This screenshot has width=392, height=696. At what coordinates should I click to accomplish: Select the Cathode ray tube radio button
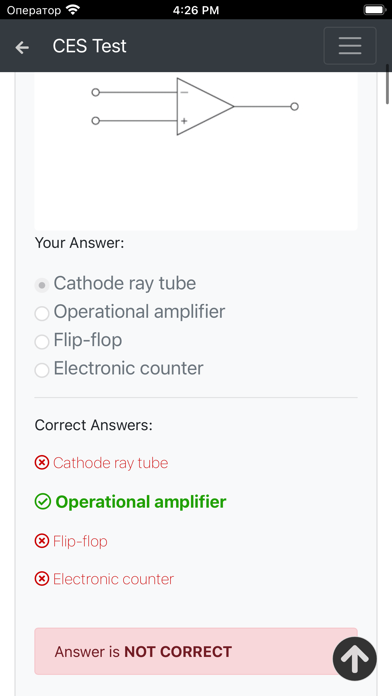tap(42, 285)
